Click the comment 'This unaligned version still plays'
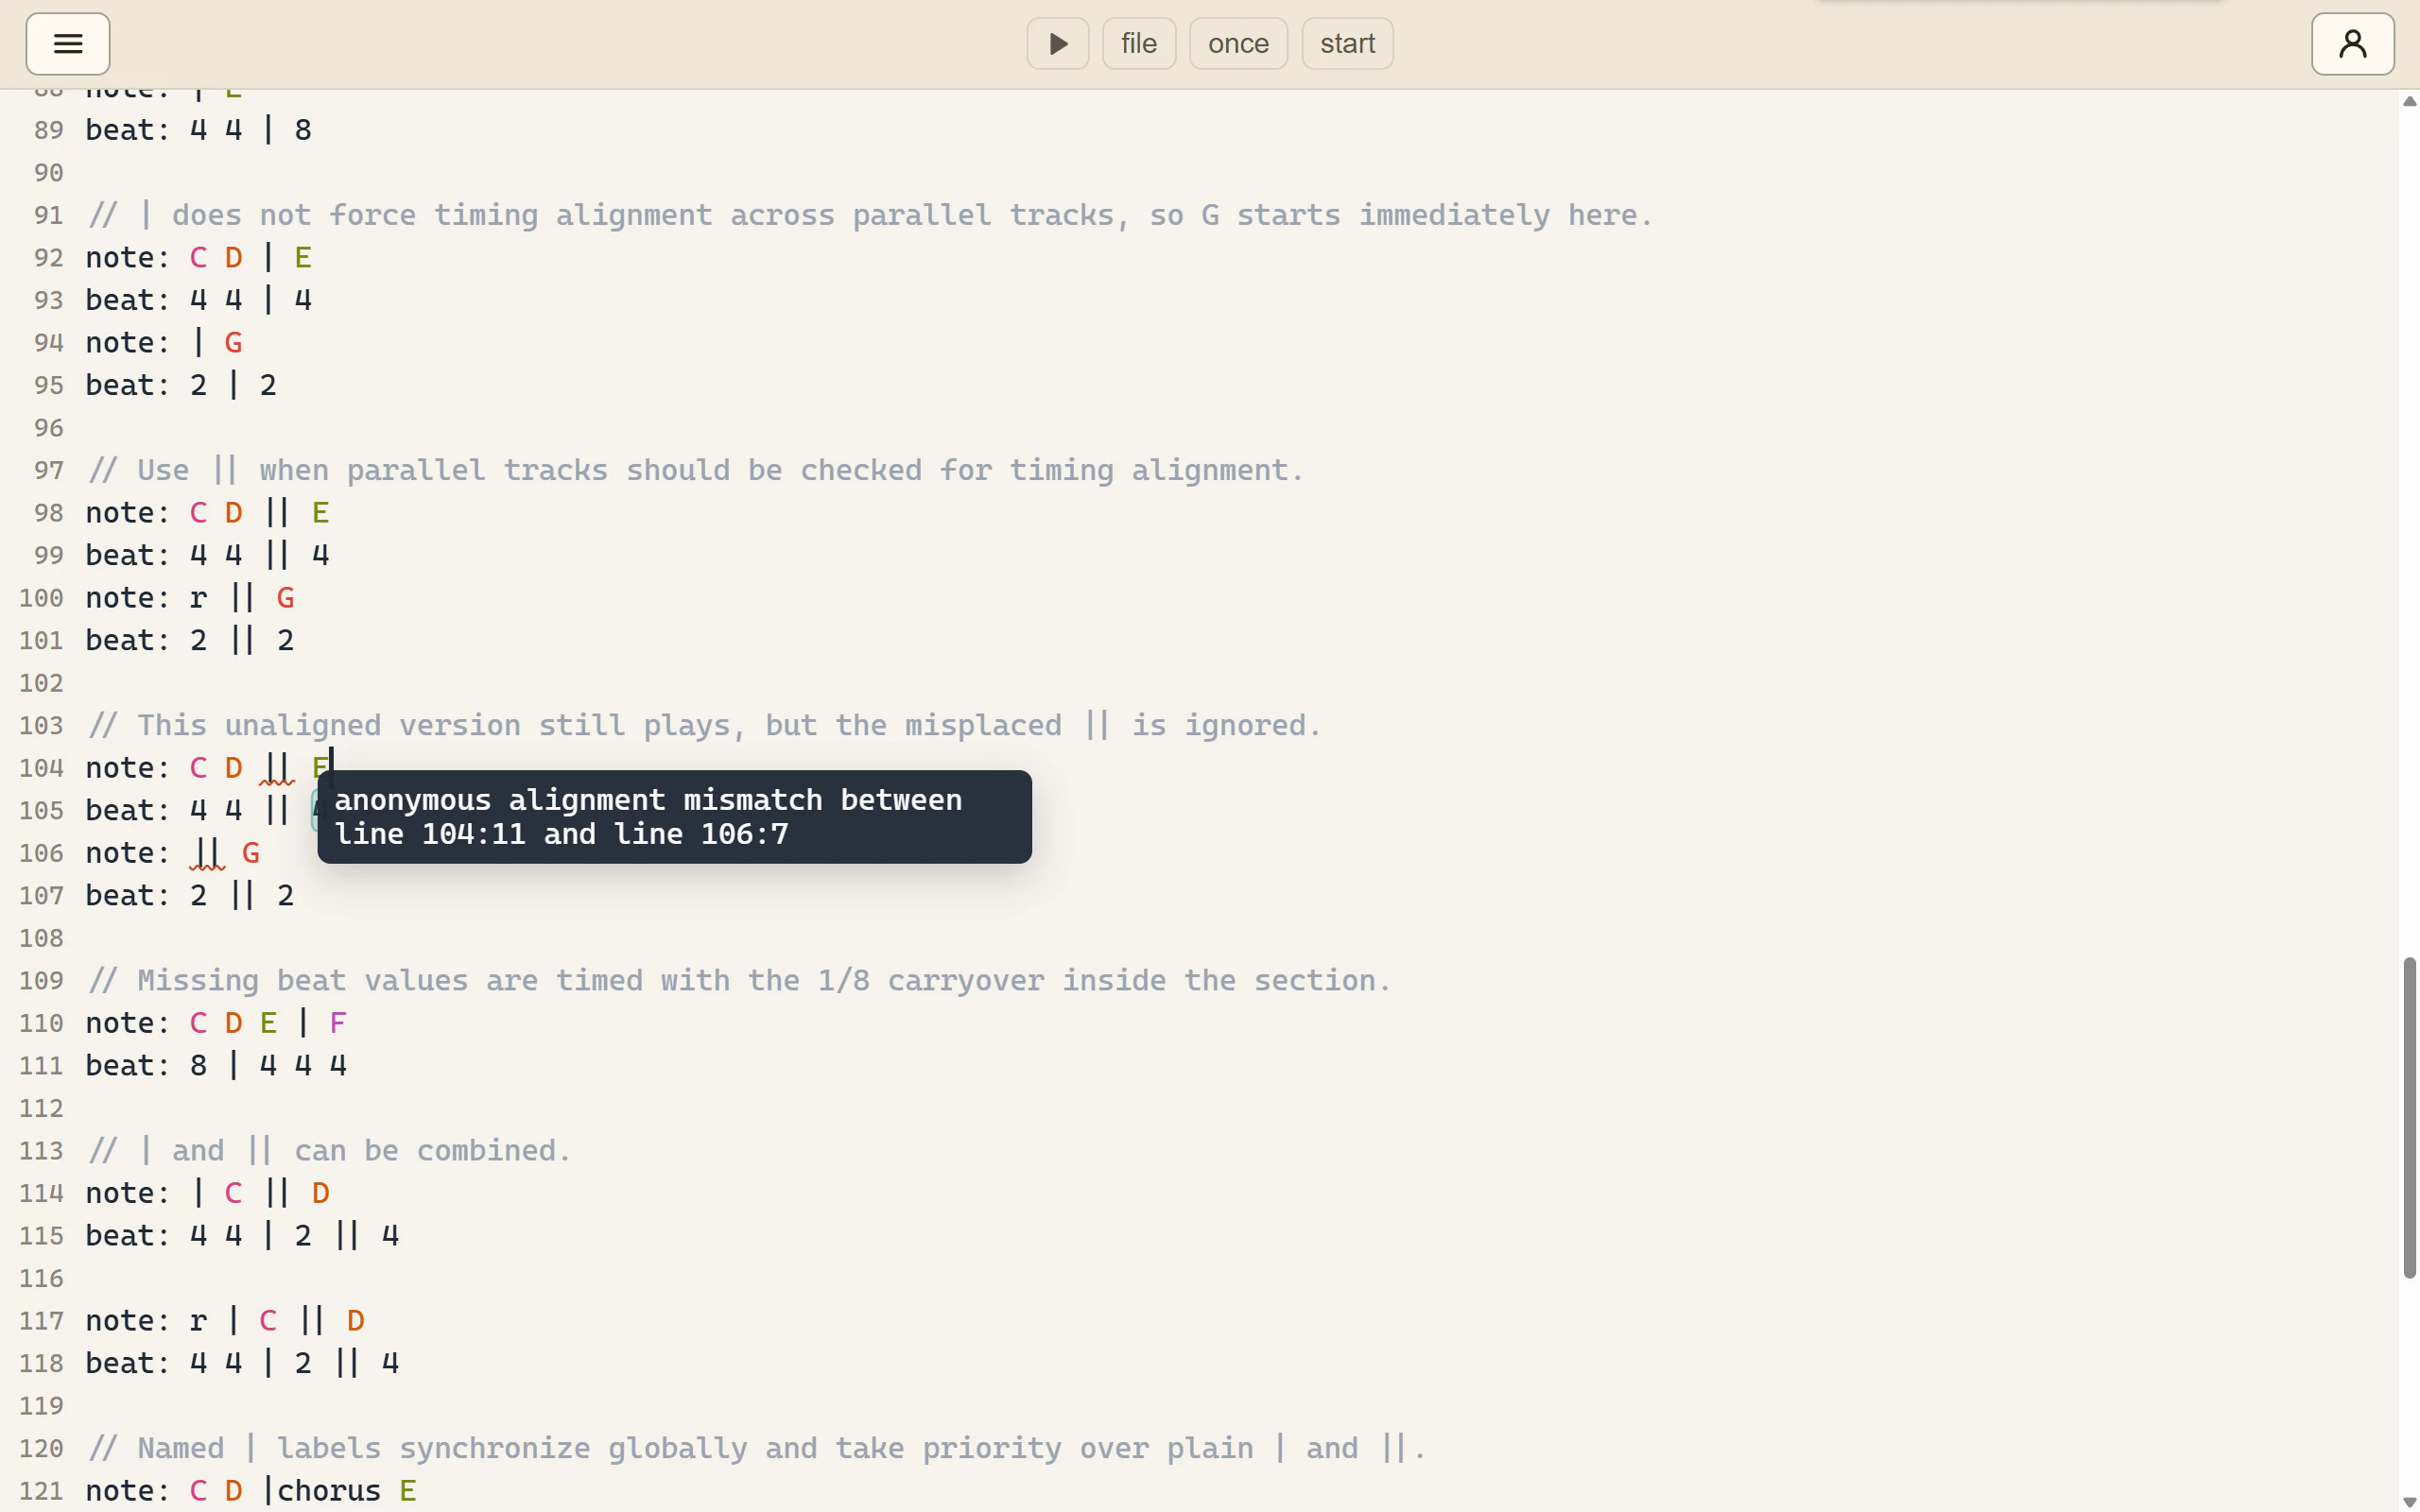 click(x=705, y=725)
